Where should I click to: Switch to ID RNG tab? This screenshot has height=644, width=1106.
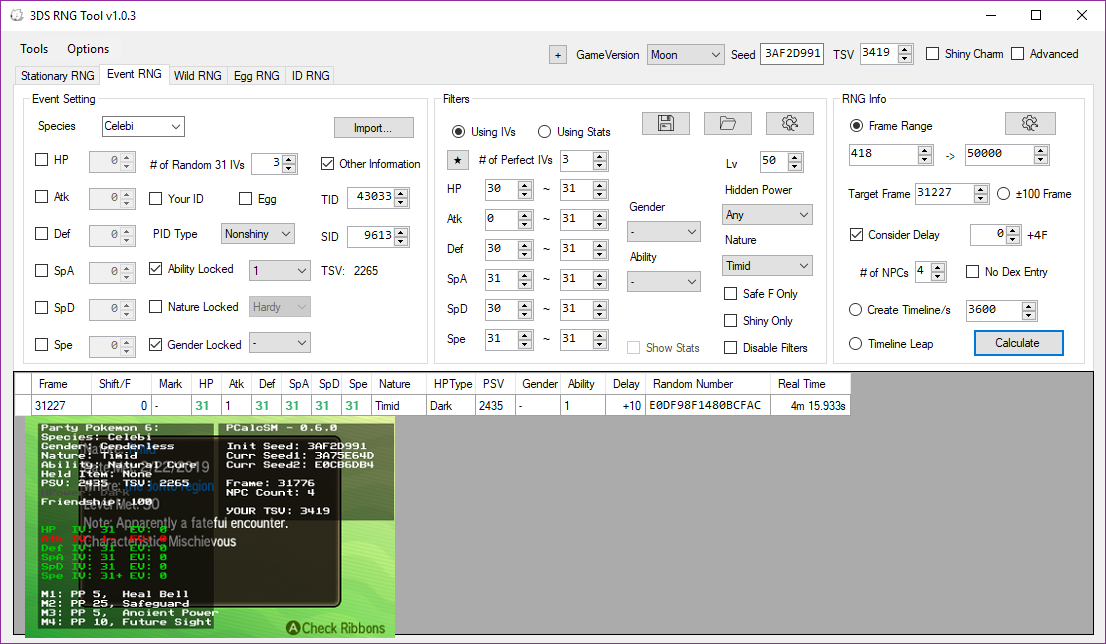(x=310, y=75)
